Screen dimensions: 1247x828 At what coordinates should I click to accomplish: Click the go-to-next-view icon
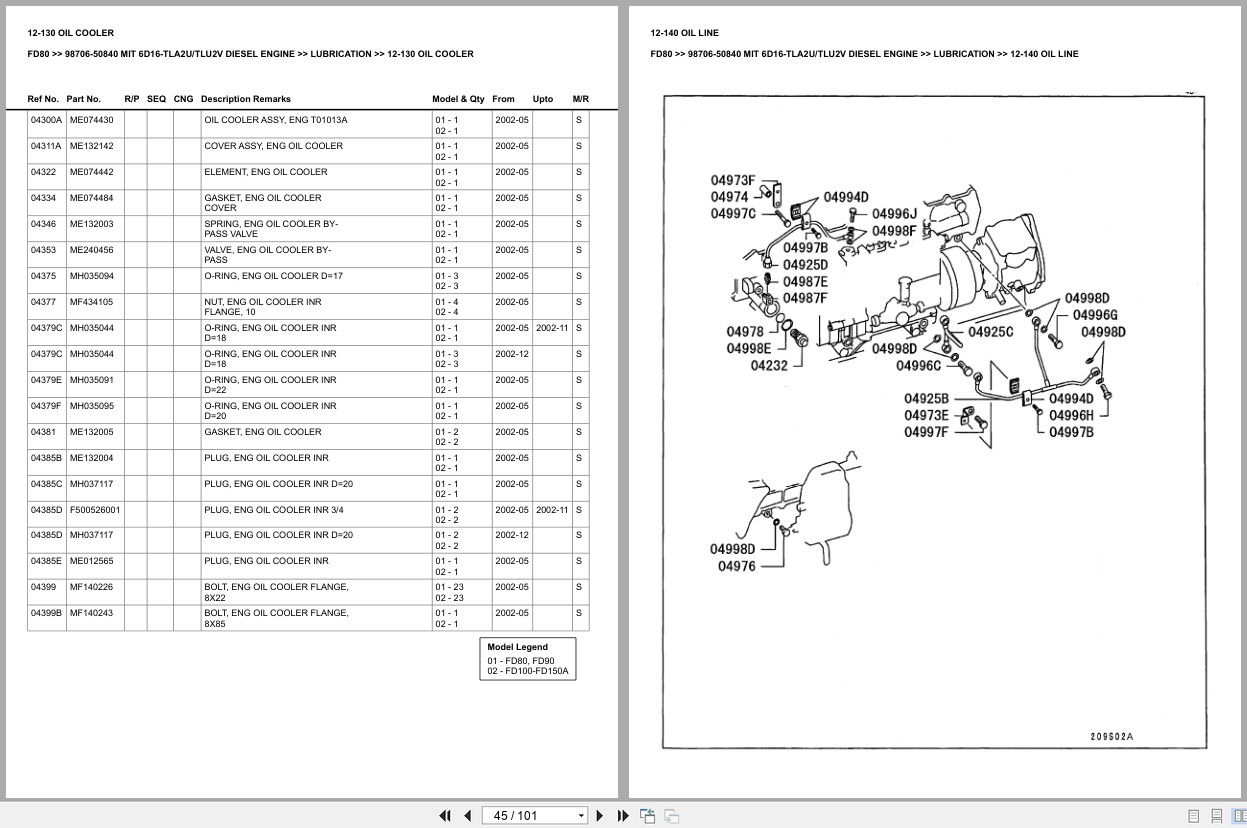coord(672,815)
